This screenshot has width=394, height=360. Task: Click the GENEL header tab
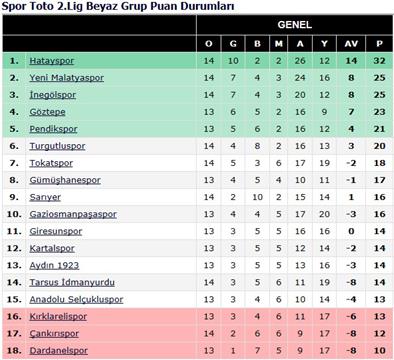point(295,25)
